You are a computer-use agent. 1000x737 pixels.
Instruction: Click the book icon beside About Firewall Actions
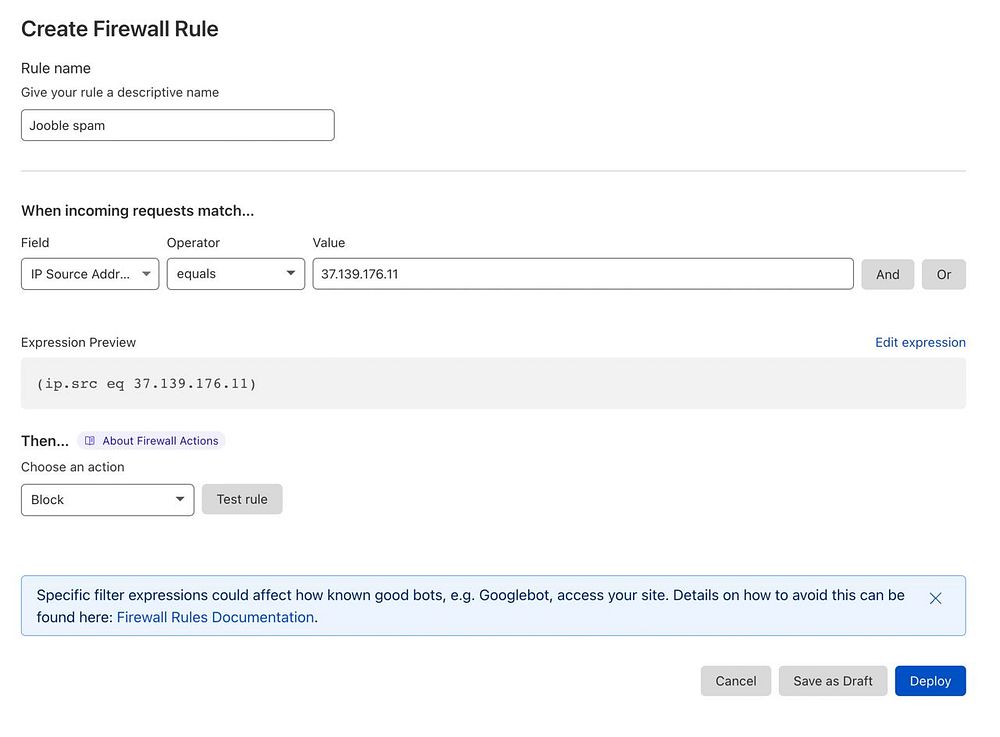point(90,441)
